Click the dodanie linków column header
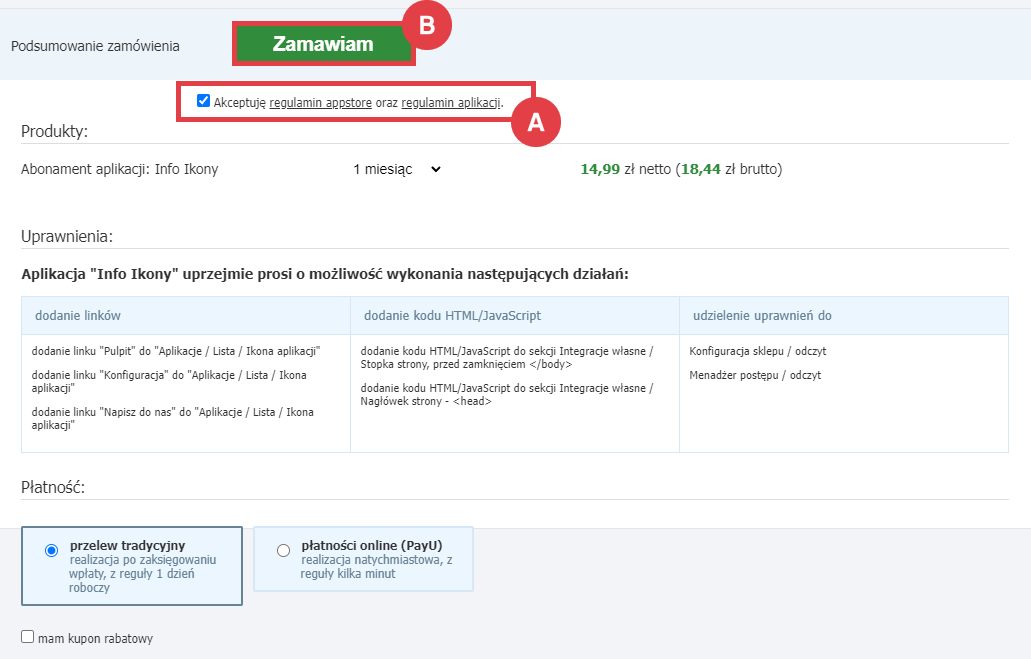The height and width of the screenshot is (659, 1031). (78, 316)
